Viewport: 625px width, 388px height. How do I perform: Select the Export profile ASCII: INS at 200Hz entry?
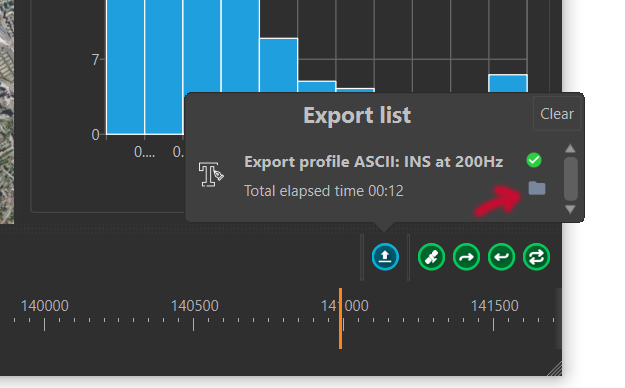click(x=373, y=162)
